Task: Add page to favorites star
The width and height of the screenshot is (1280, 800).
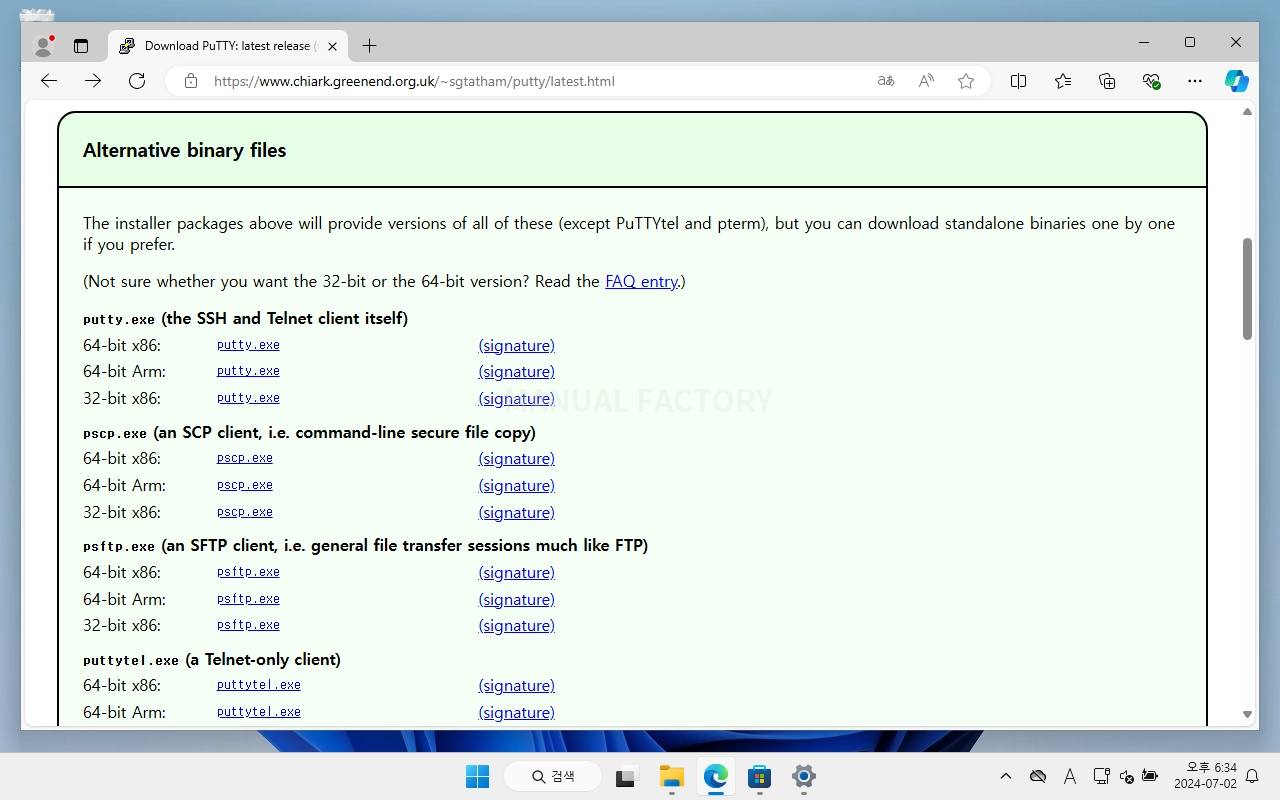Action: (966, 81)
